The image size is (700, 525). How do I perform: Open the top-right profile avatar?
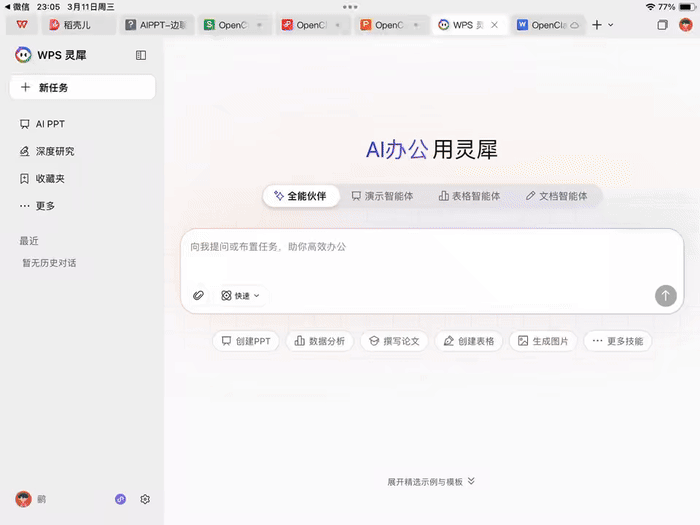(686, 25)
